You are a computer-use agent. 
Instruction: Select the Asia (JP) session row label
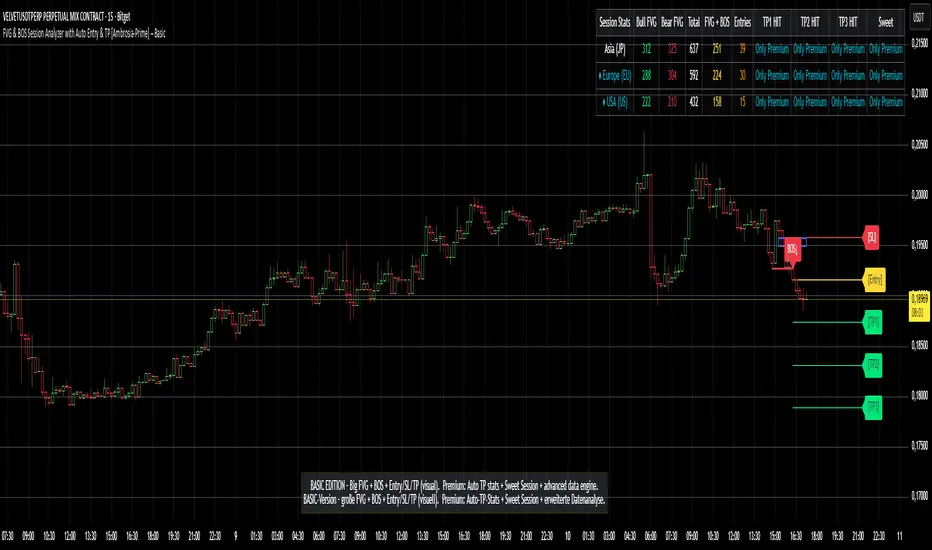pyautogui.click(x=612, y=48)
